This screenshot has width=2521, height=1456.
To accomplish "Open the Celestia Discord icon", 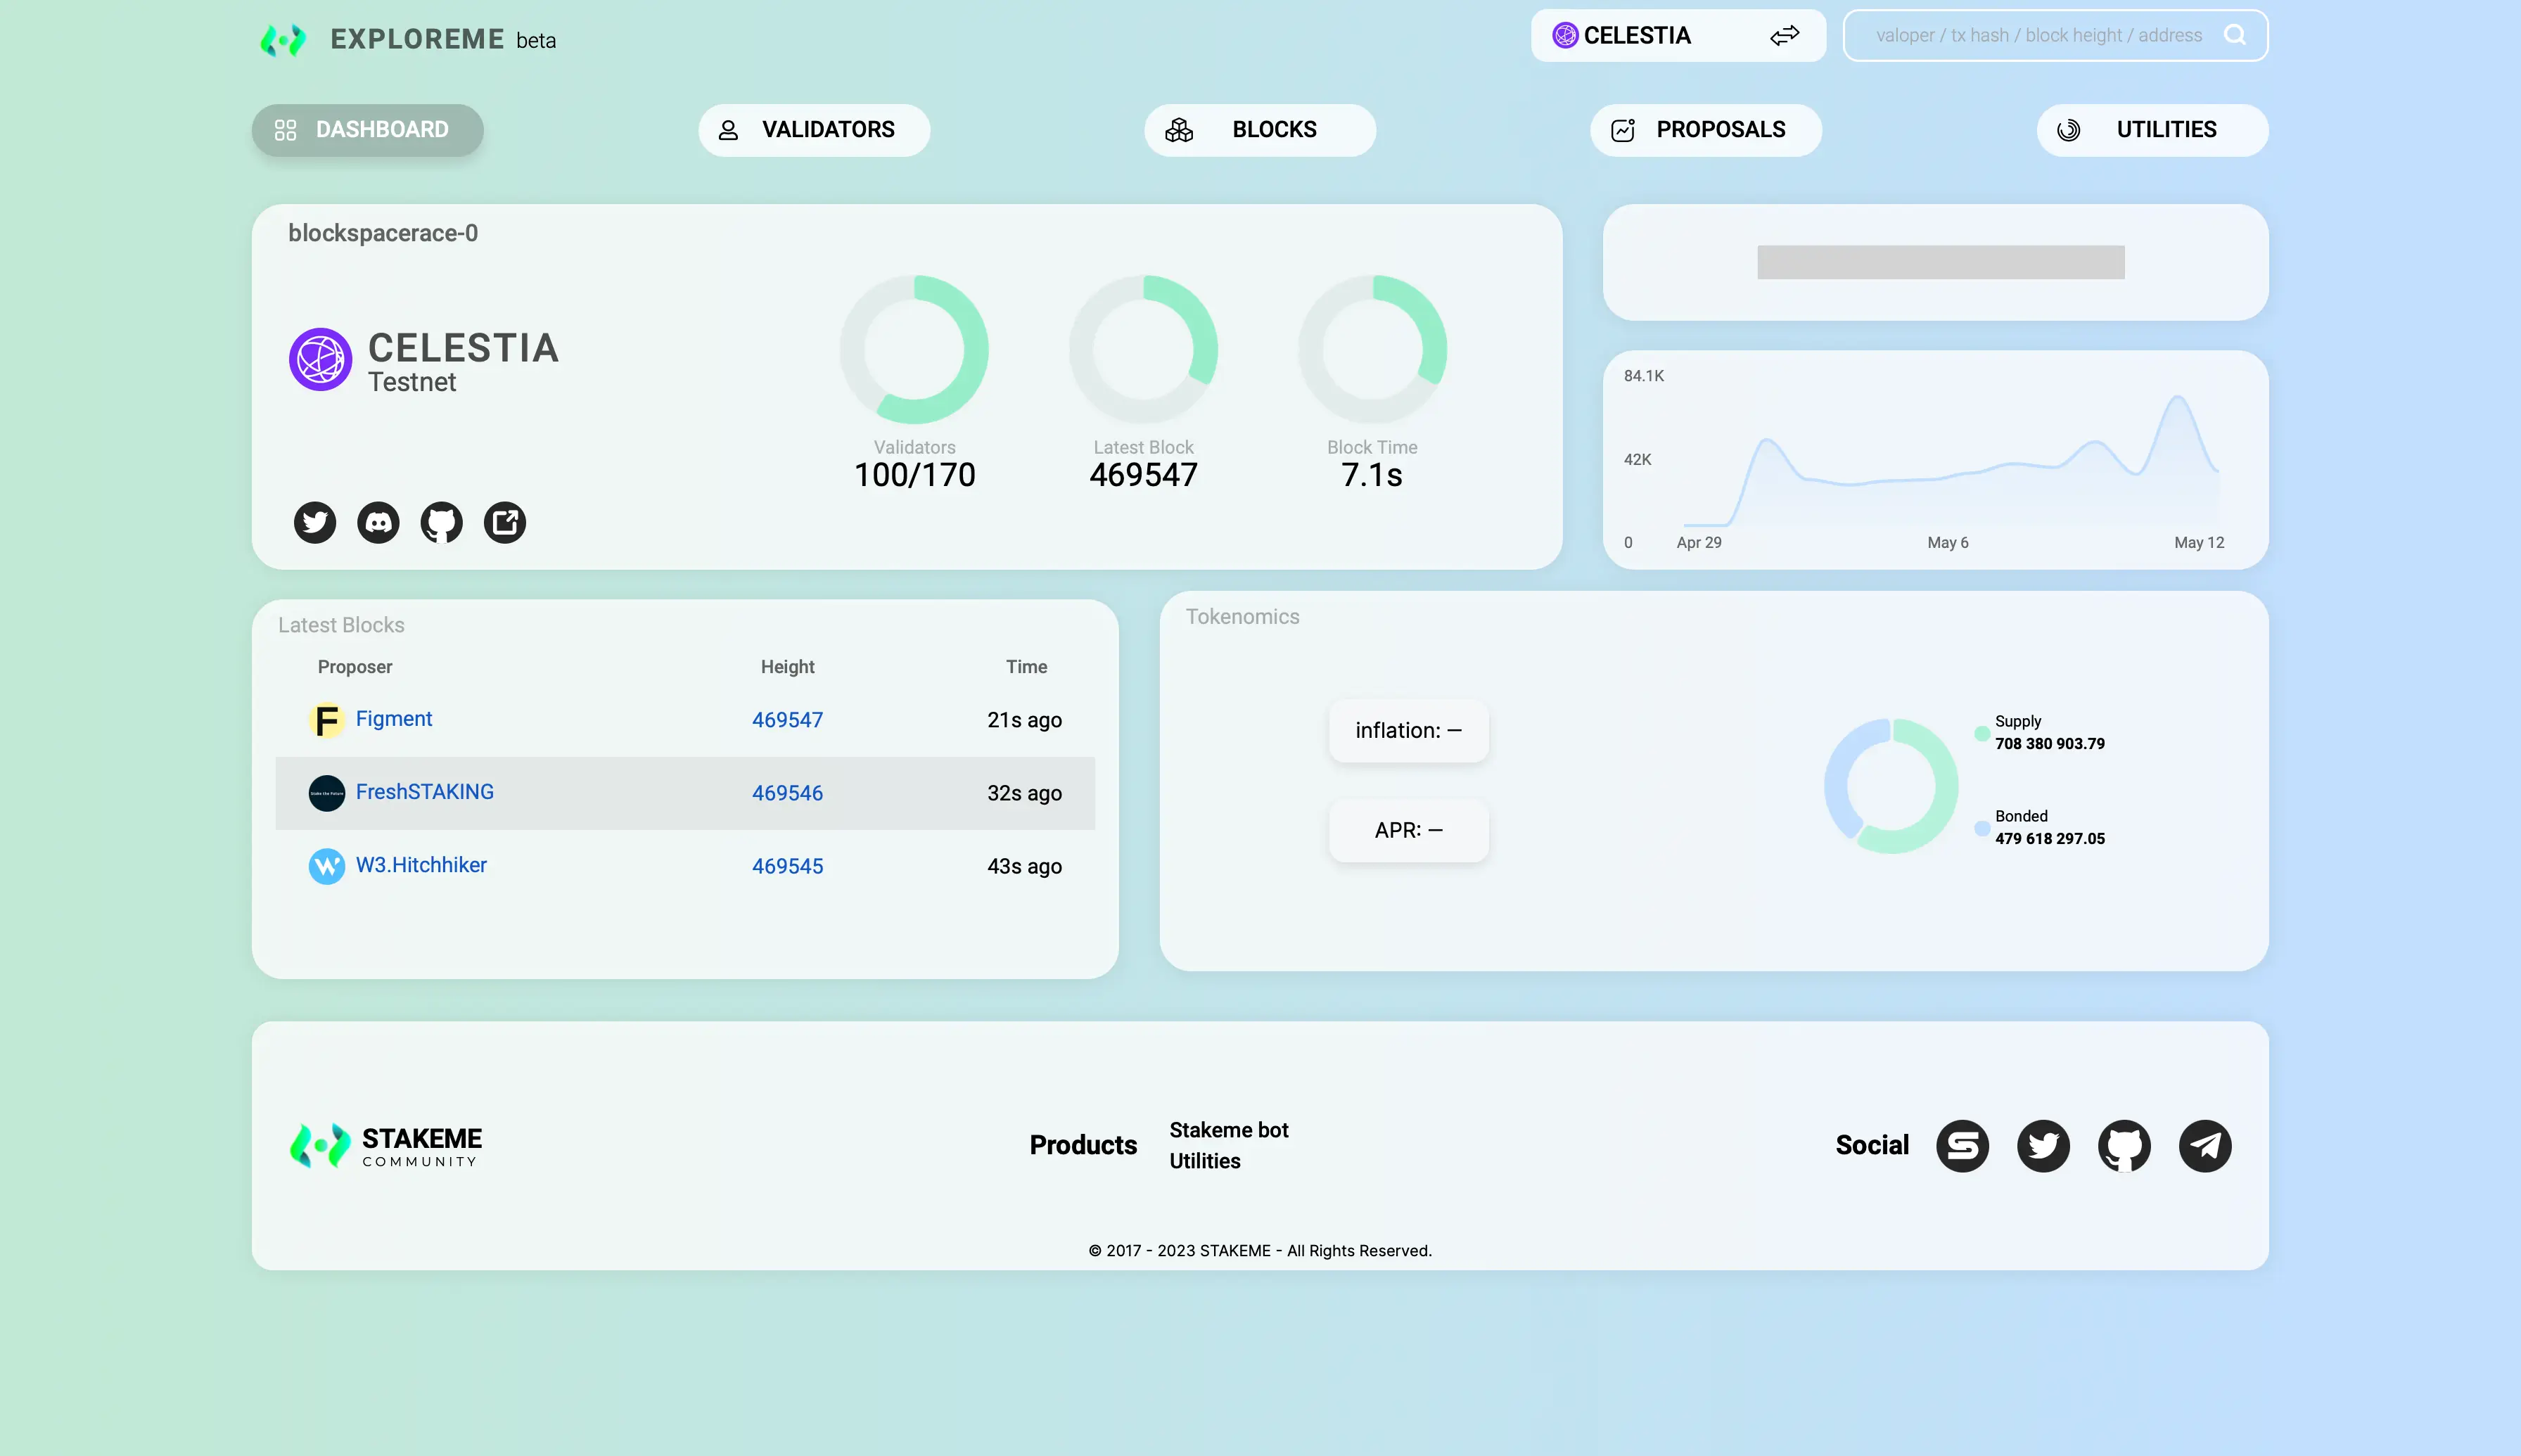I will point(378,522).
